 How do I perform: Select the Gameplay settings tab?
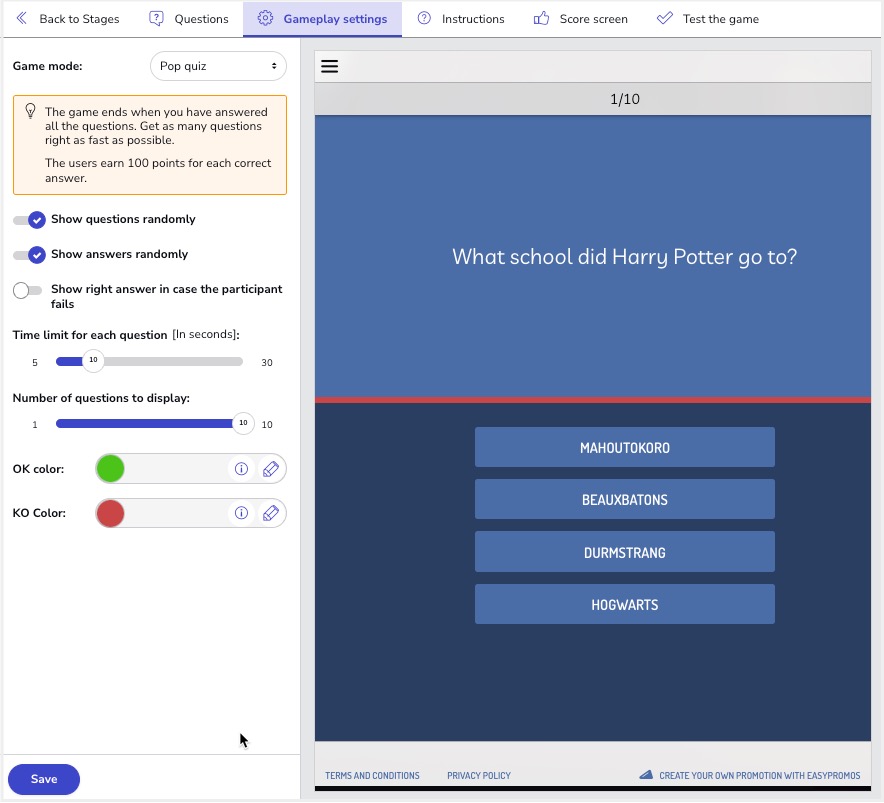point(322,19)
